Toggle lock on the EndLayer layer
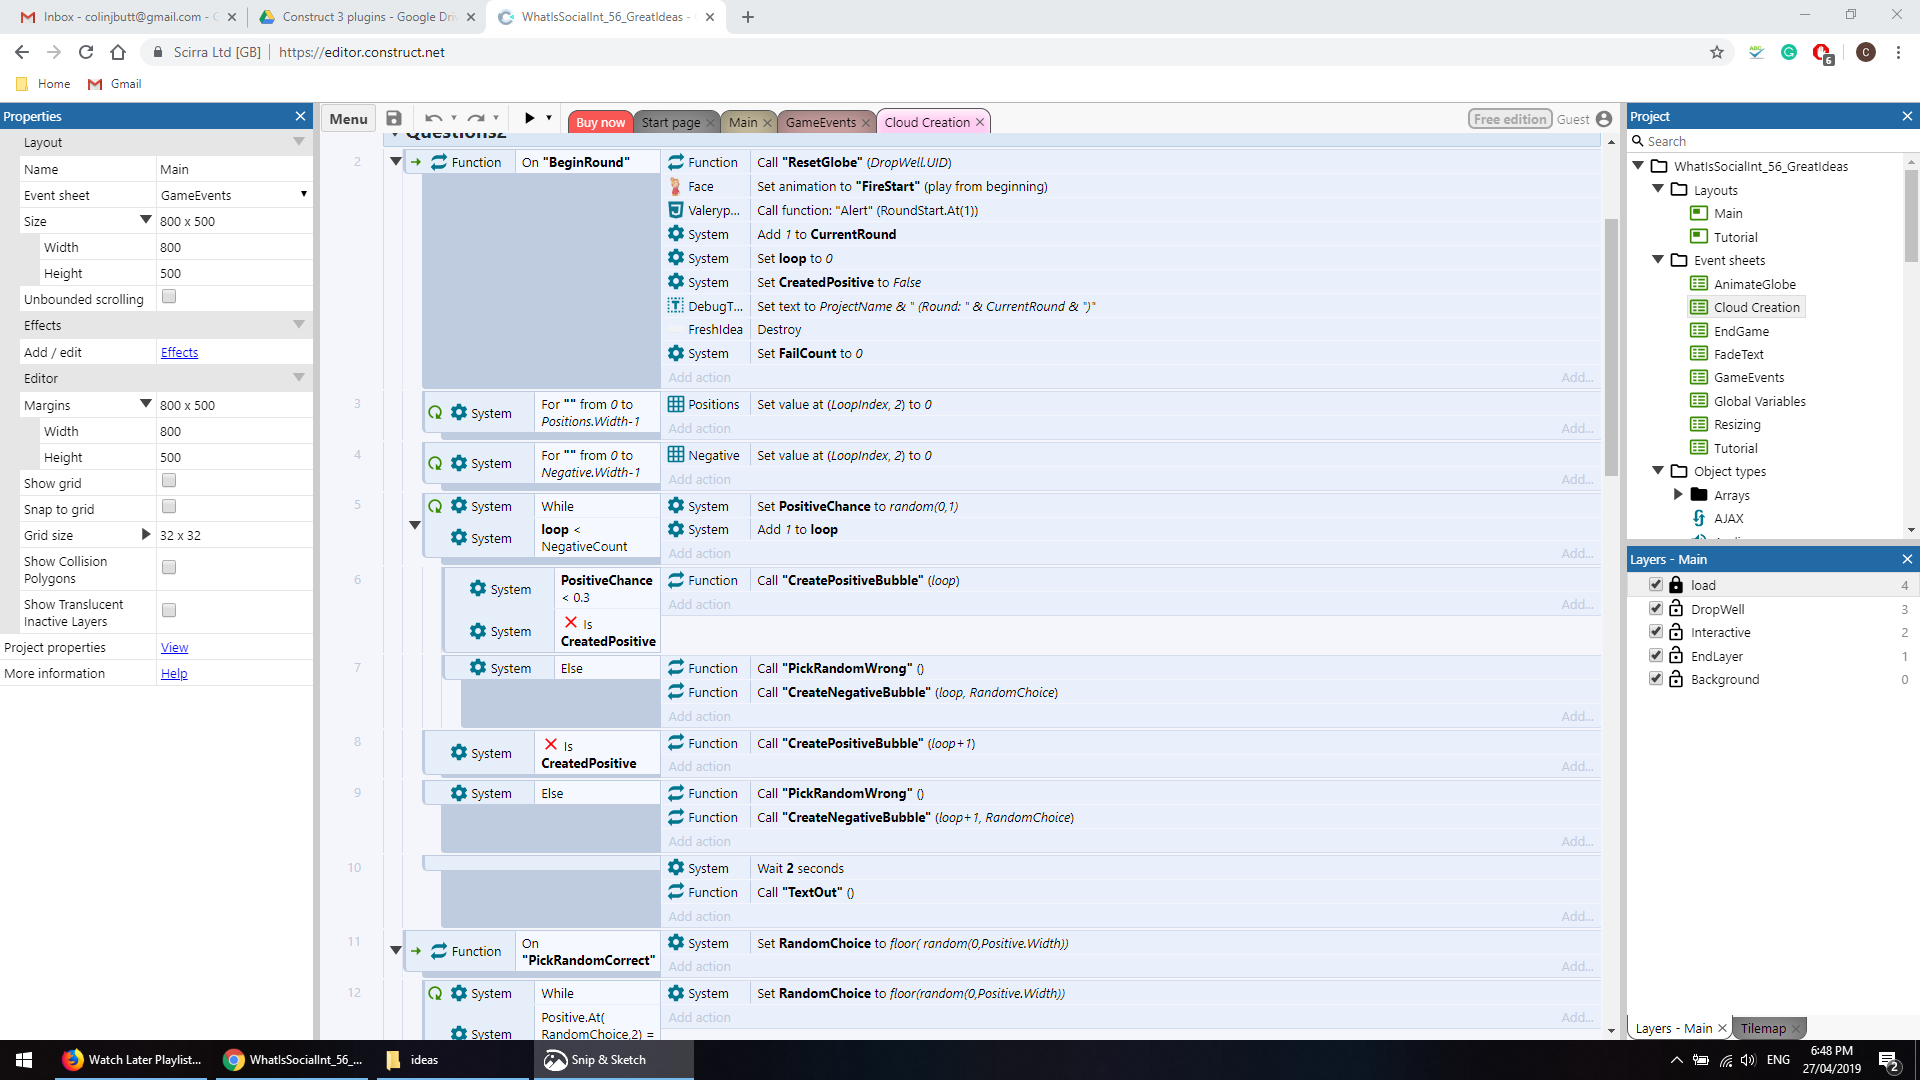The width and height of the screenshot is (1920, 1080). point(1676,655)
